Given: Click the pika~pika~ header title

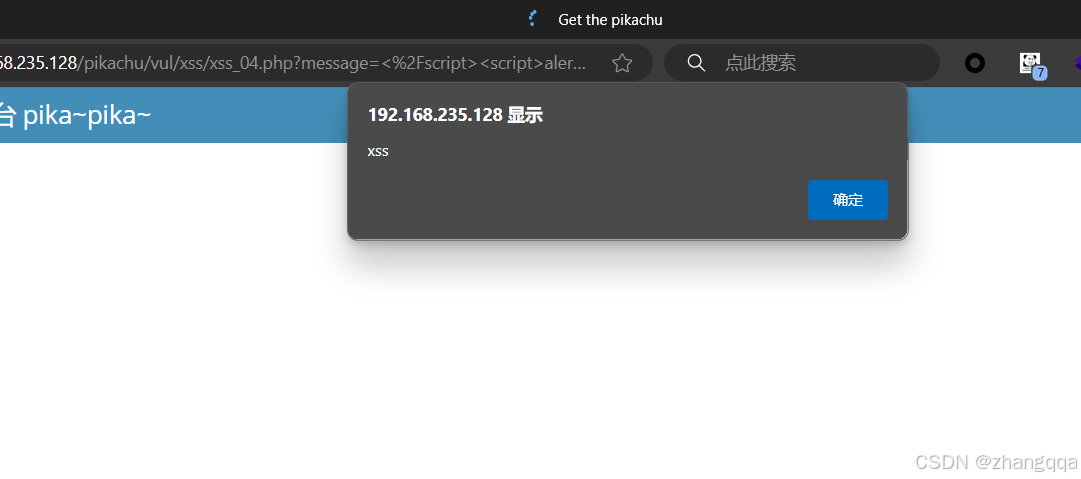Looking at the screenshot, I should pos(87,115).
